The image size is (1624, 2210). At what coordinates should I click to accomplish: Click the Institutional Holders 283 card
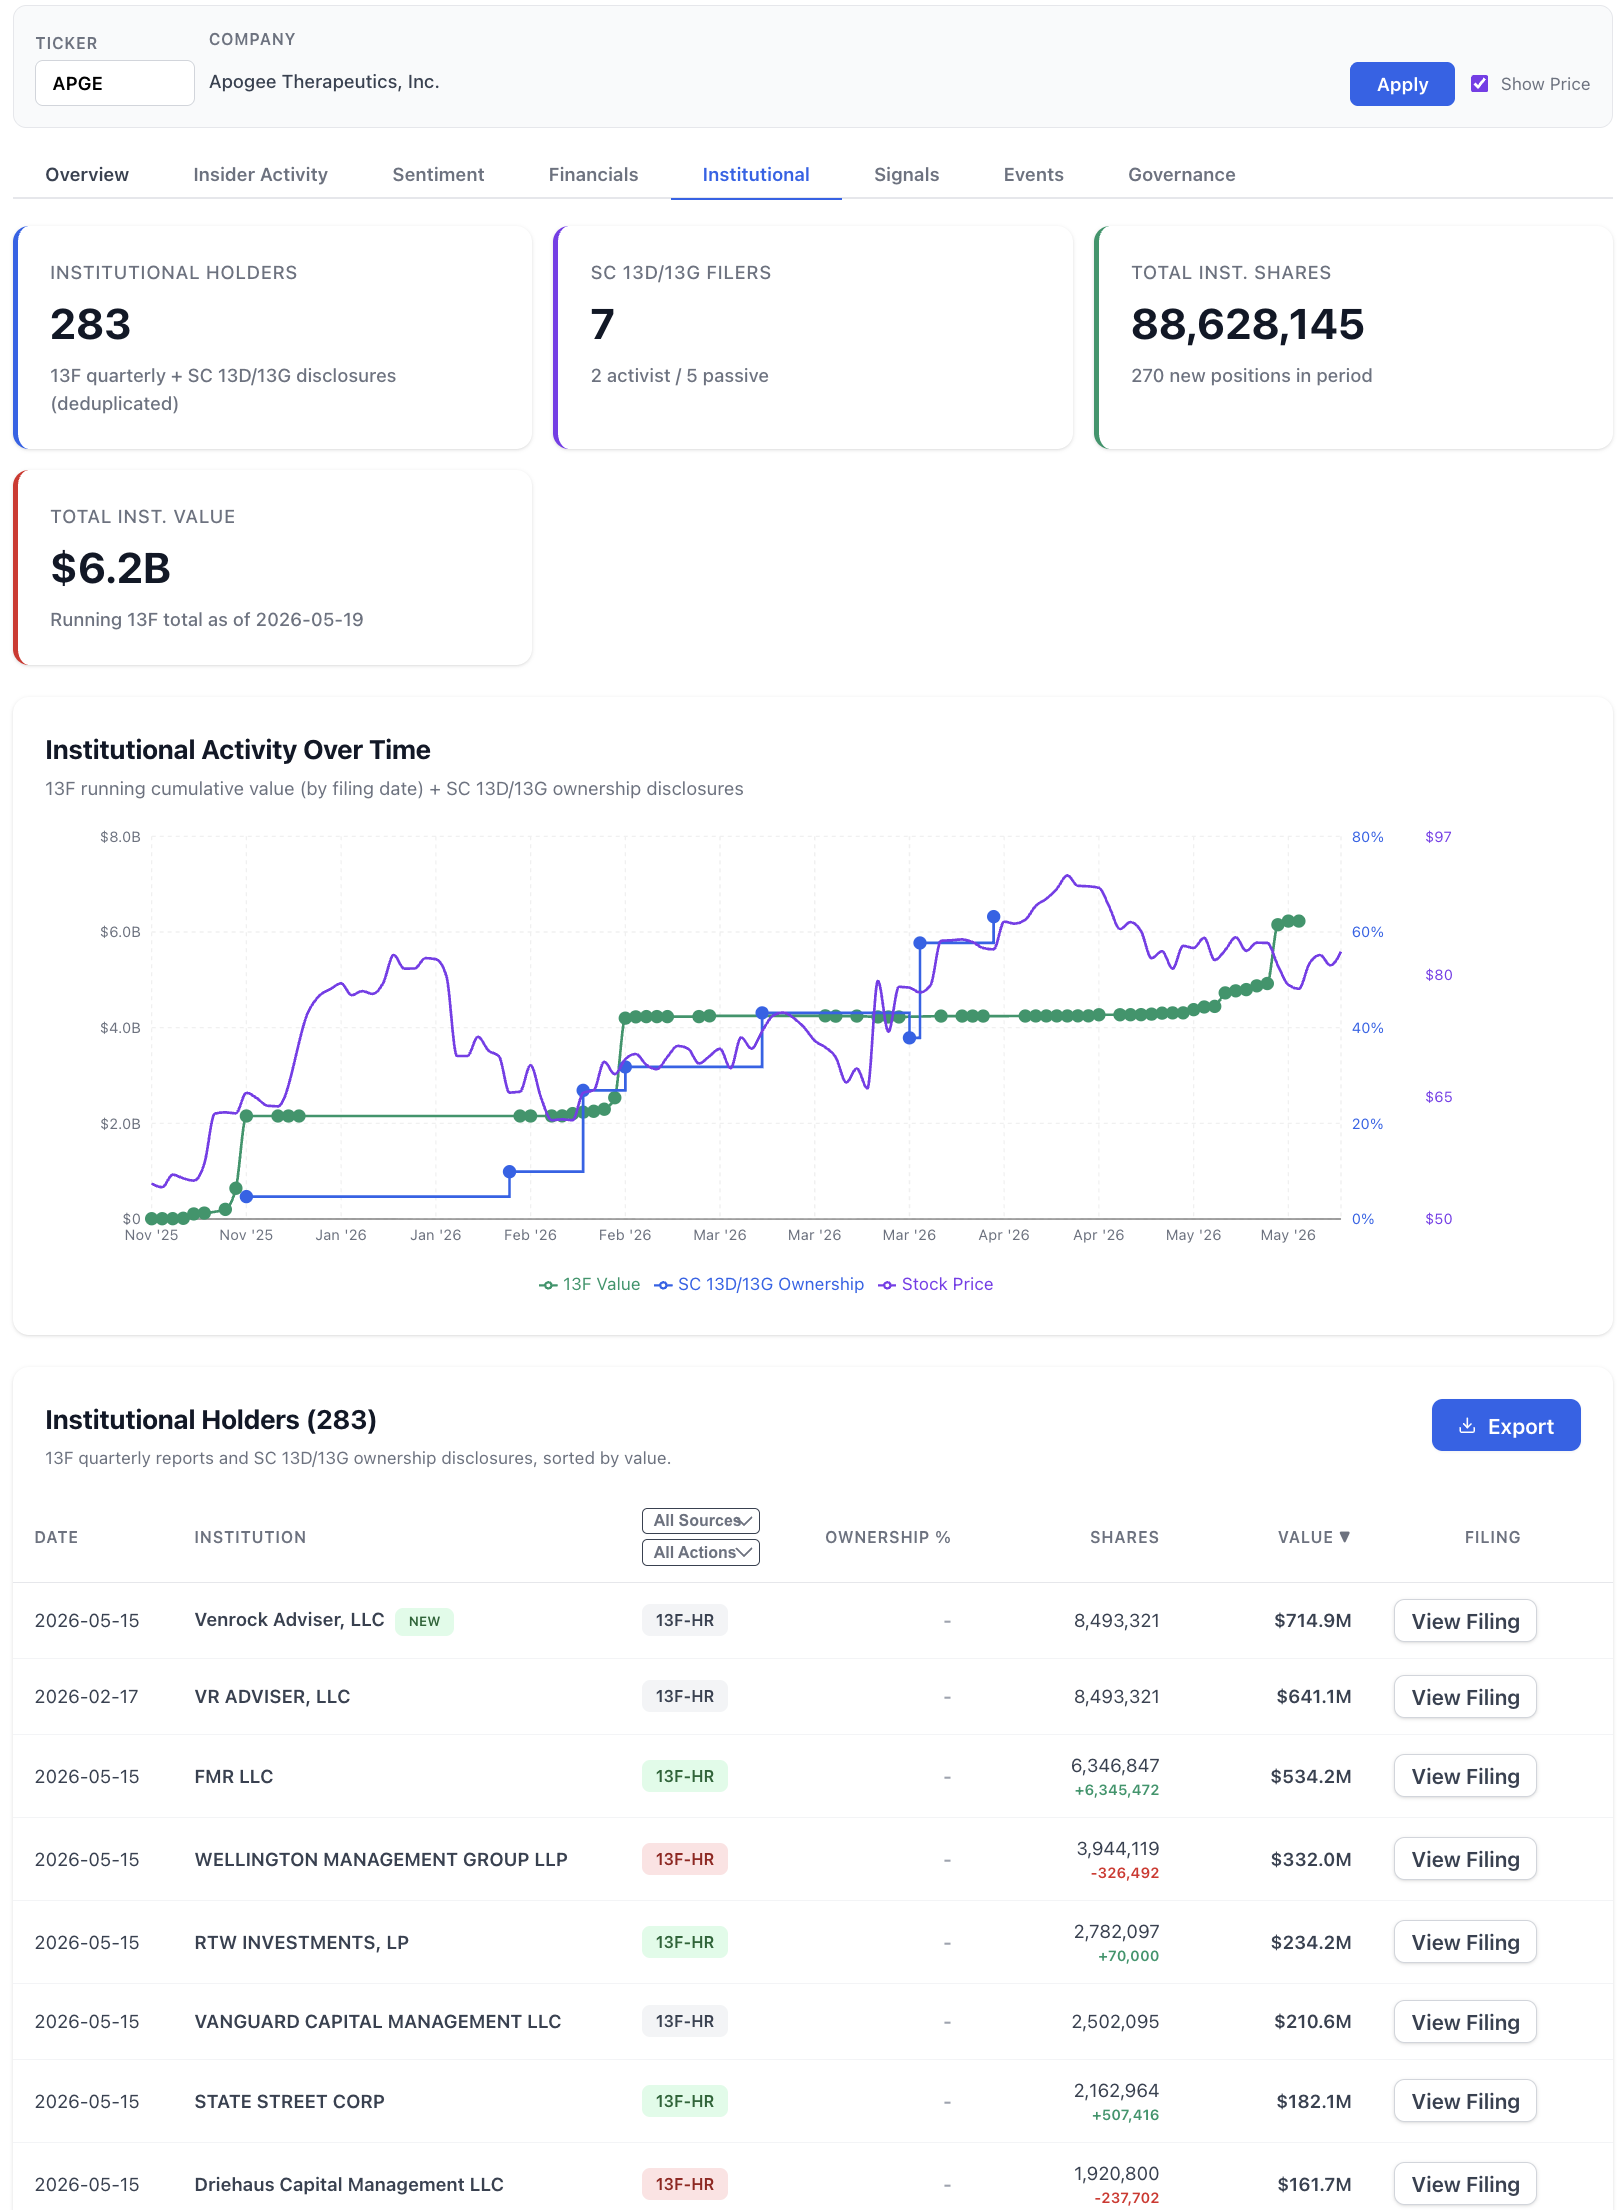pyautogui.click(x=273, y=338)
